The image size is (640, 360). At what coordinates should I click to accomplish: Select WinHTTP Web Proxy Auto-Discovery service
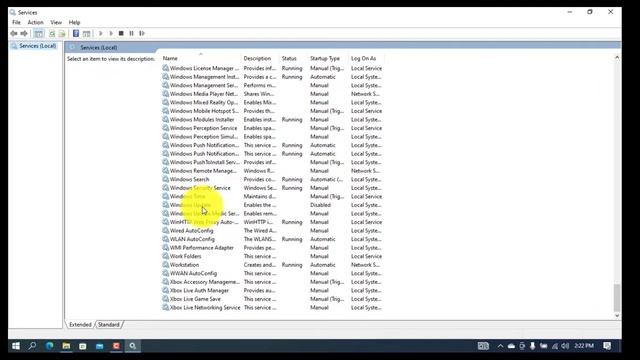pos(272,222)
